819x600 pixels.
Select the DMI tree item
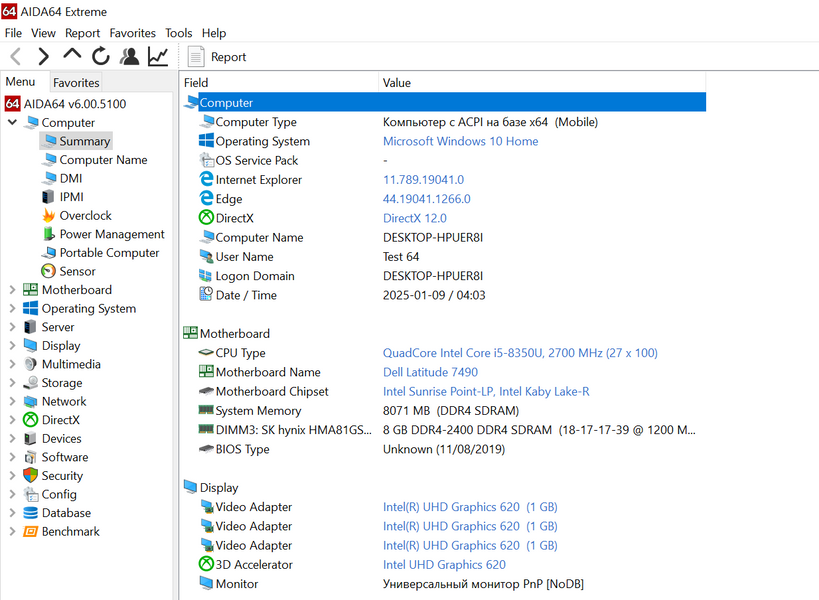71,178
